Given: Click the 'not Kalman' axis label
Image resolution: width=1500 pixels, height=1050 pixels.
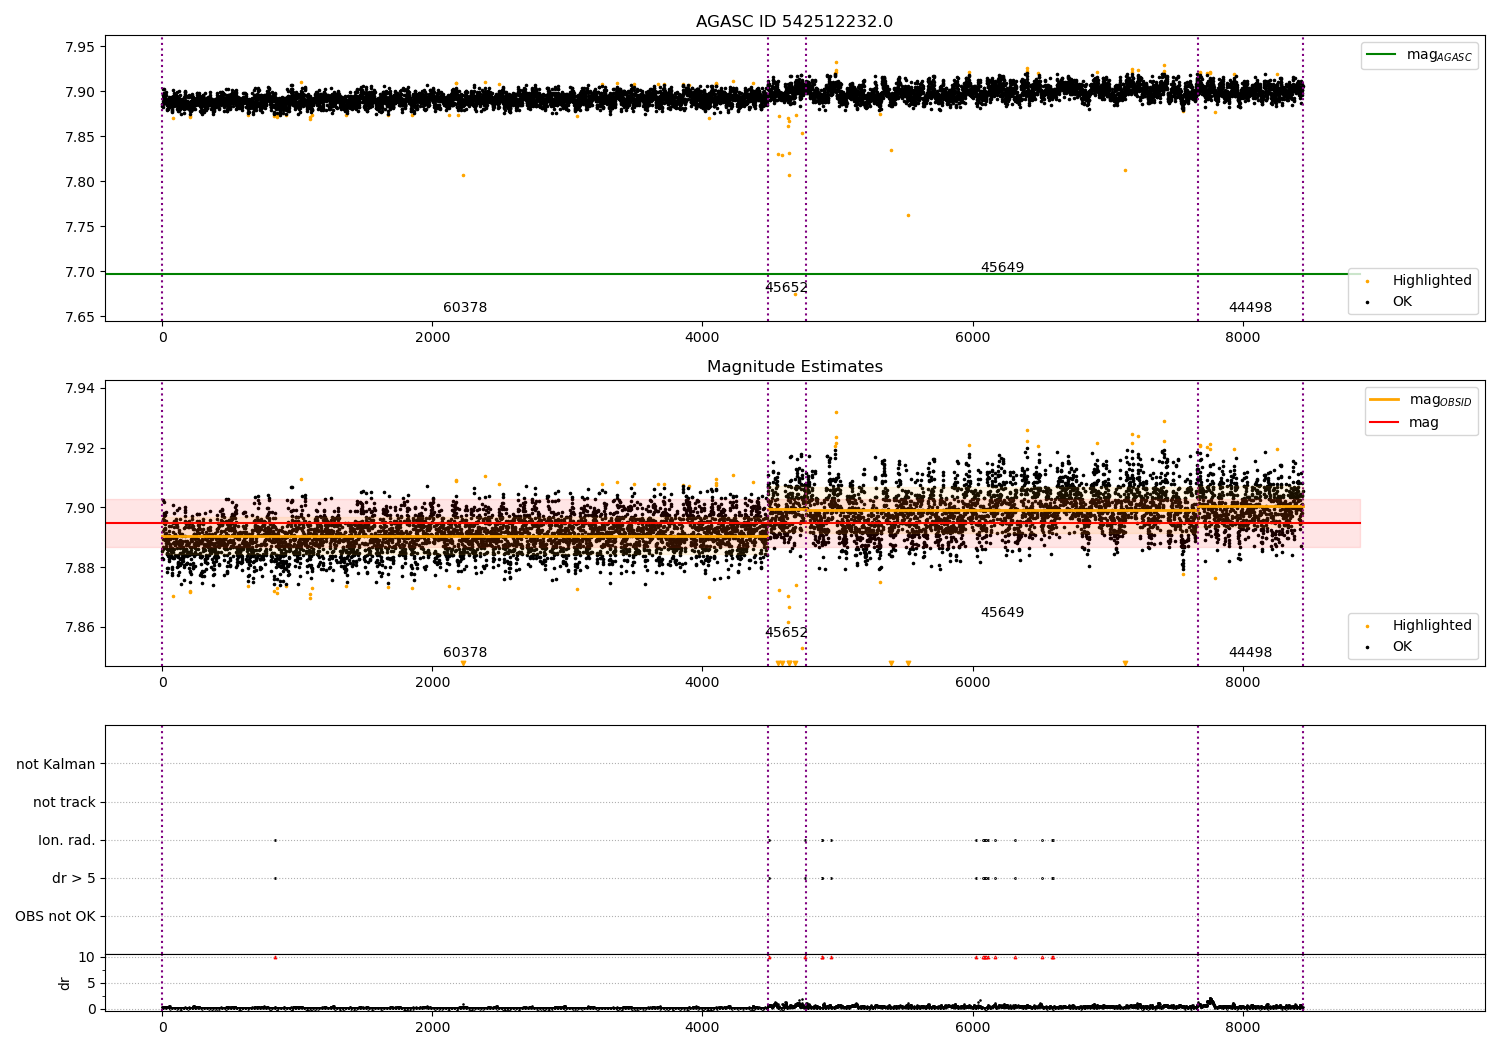Looking at the screenshot, I should click(56, 765).
